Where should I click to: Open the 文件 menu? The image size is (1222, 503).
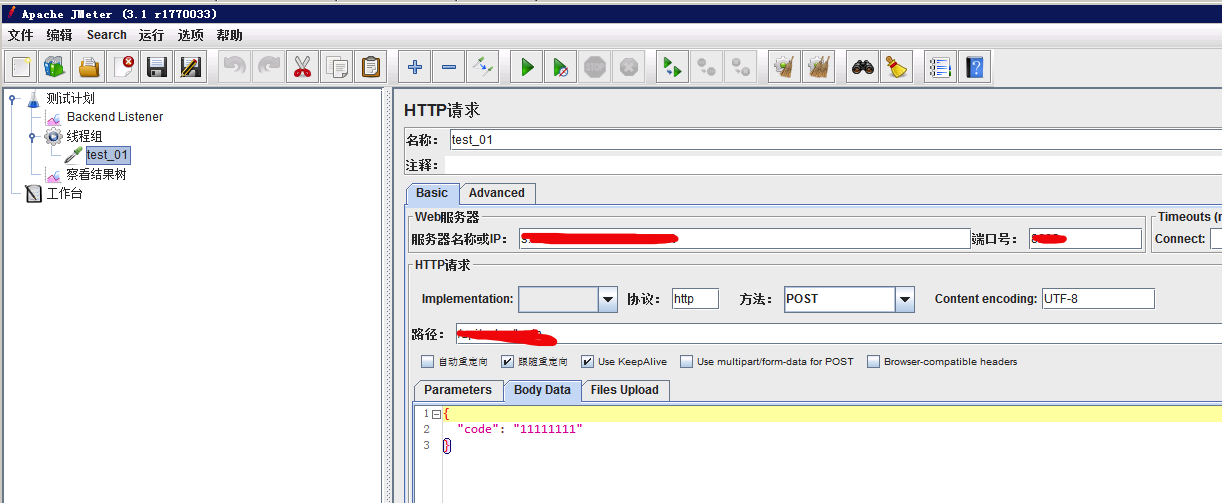tap(21, 35)
